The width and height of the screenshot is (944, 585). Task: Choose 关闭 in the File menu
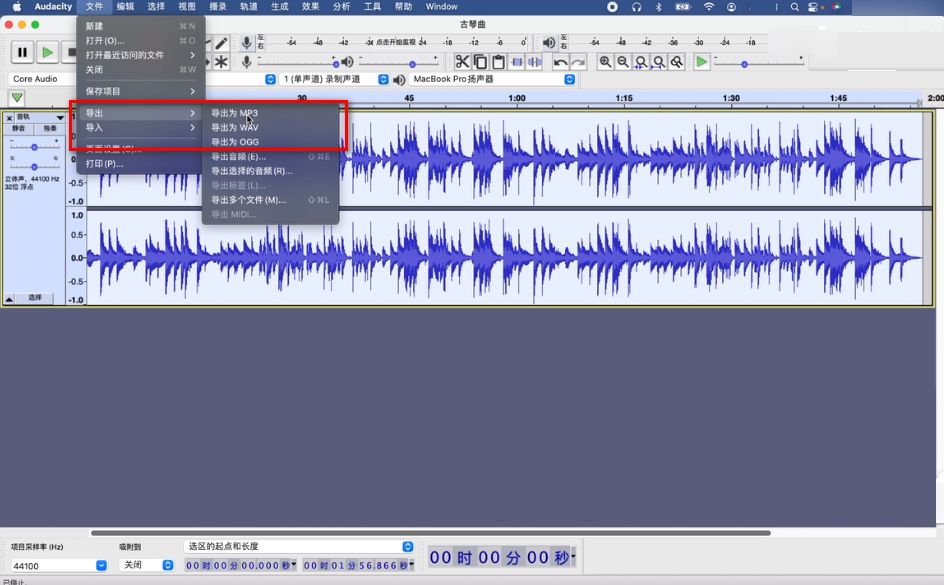click(141, 69)
